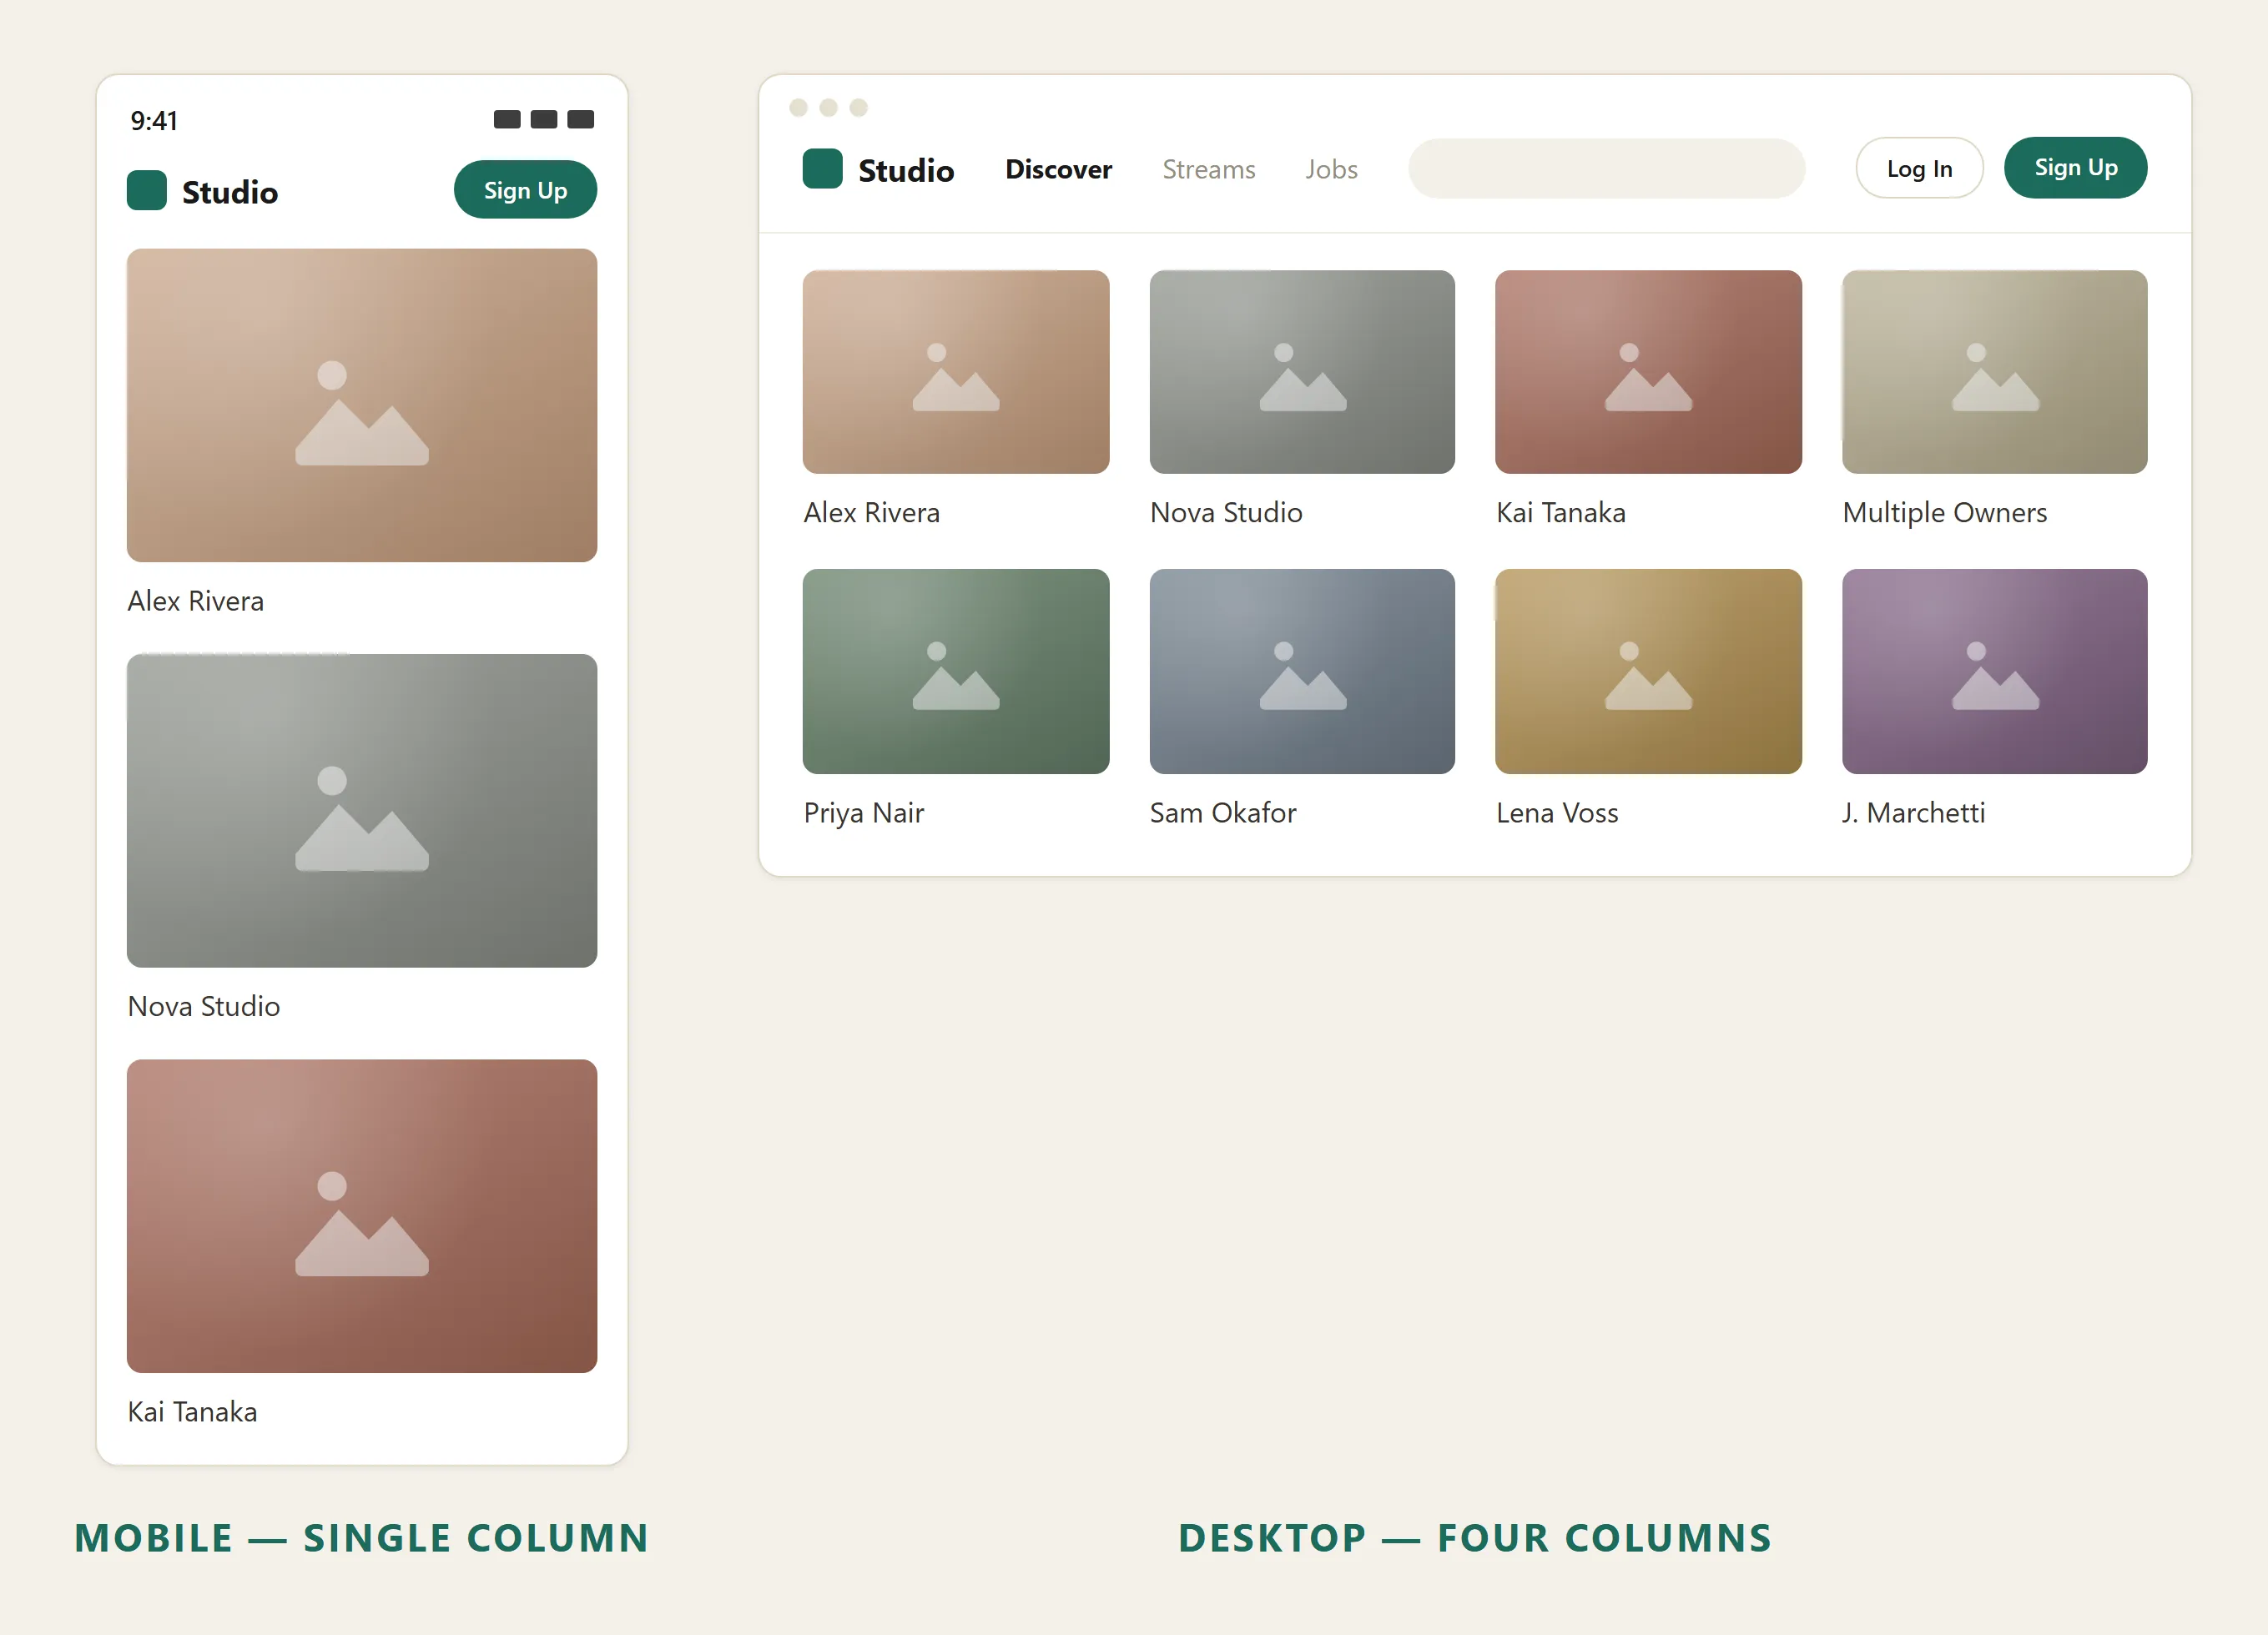Click the green Studio logo icon in desktop header
The height and width of the screenshot is (1635, 2268).
823,169
